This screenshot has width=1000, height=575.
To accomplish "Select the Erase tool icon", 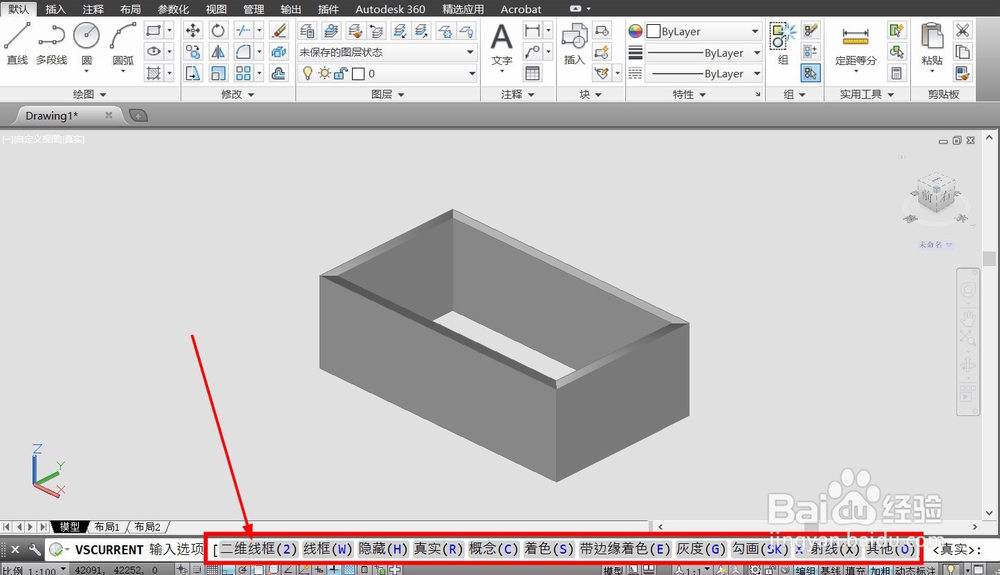I will pos(279,30).
